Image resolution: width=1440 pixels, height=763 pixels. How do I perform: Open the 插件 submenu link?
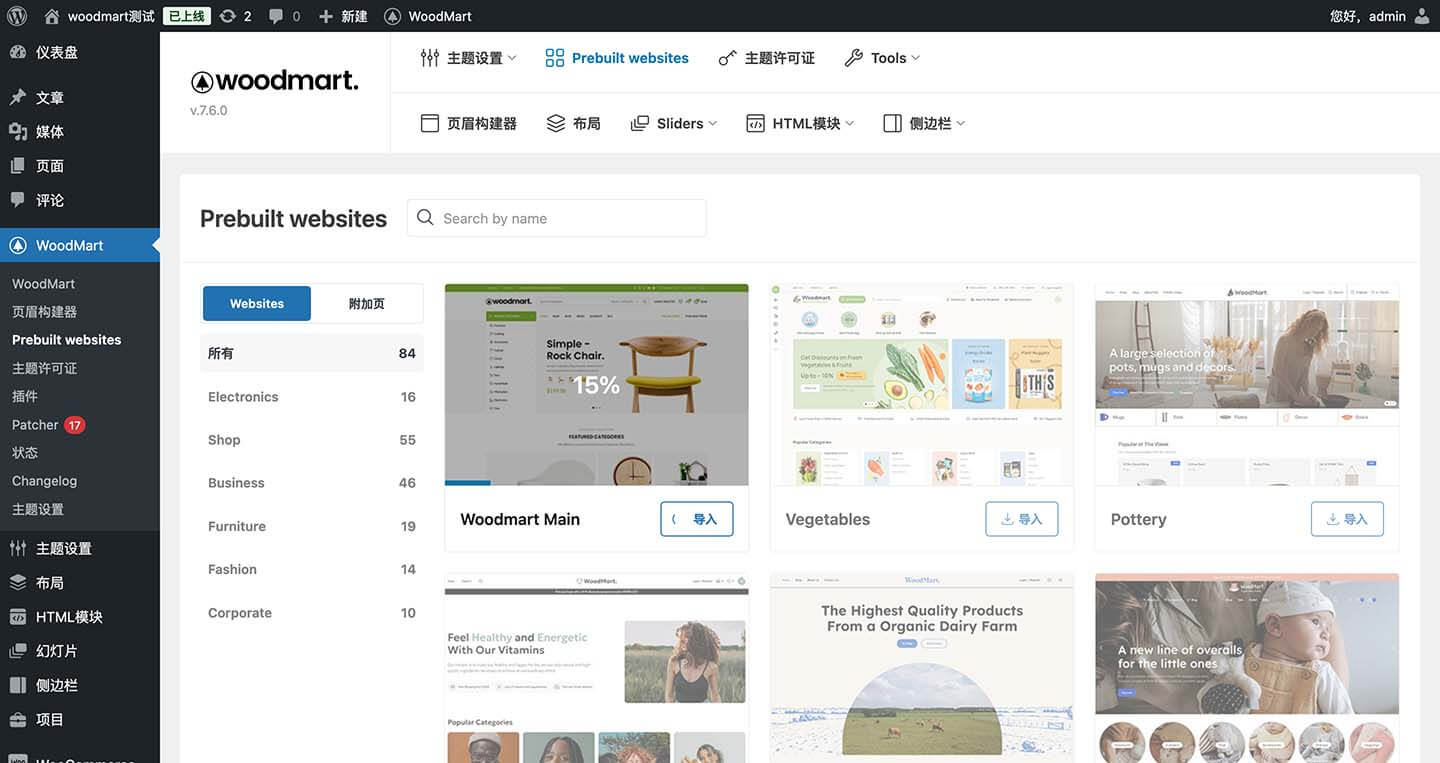25,396
